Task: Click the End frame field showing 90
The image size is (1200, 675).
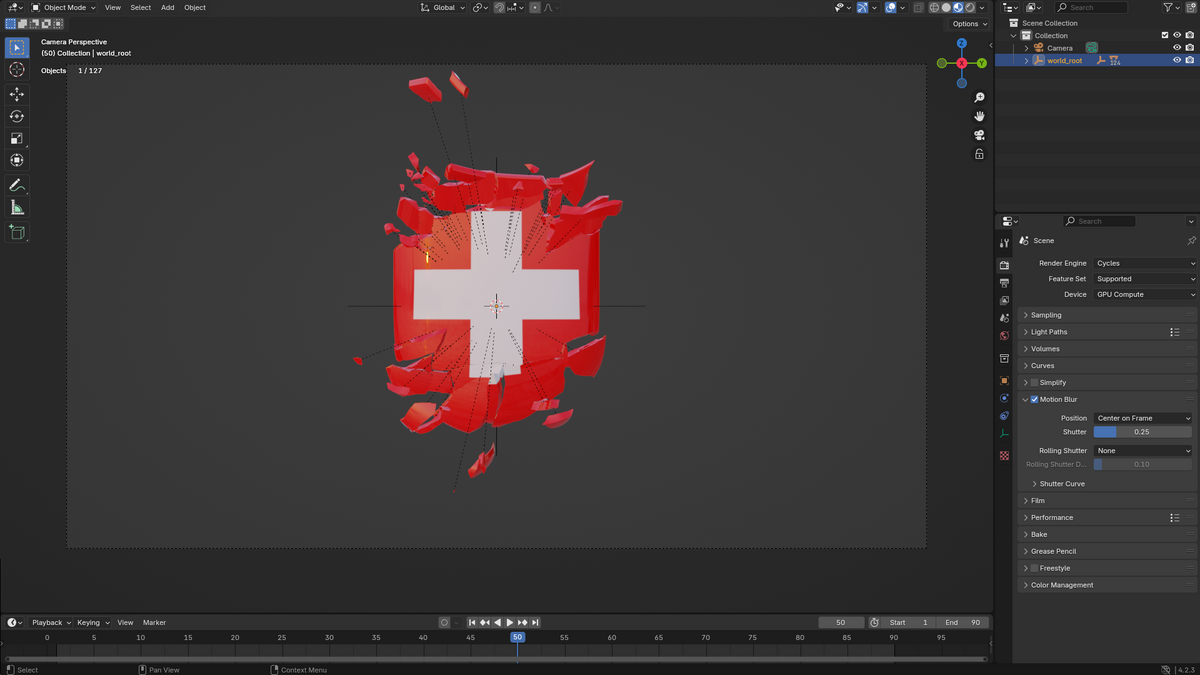Action: coord(963,622)
